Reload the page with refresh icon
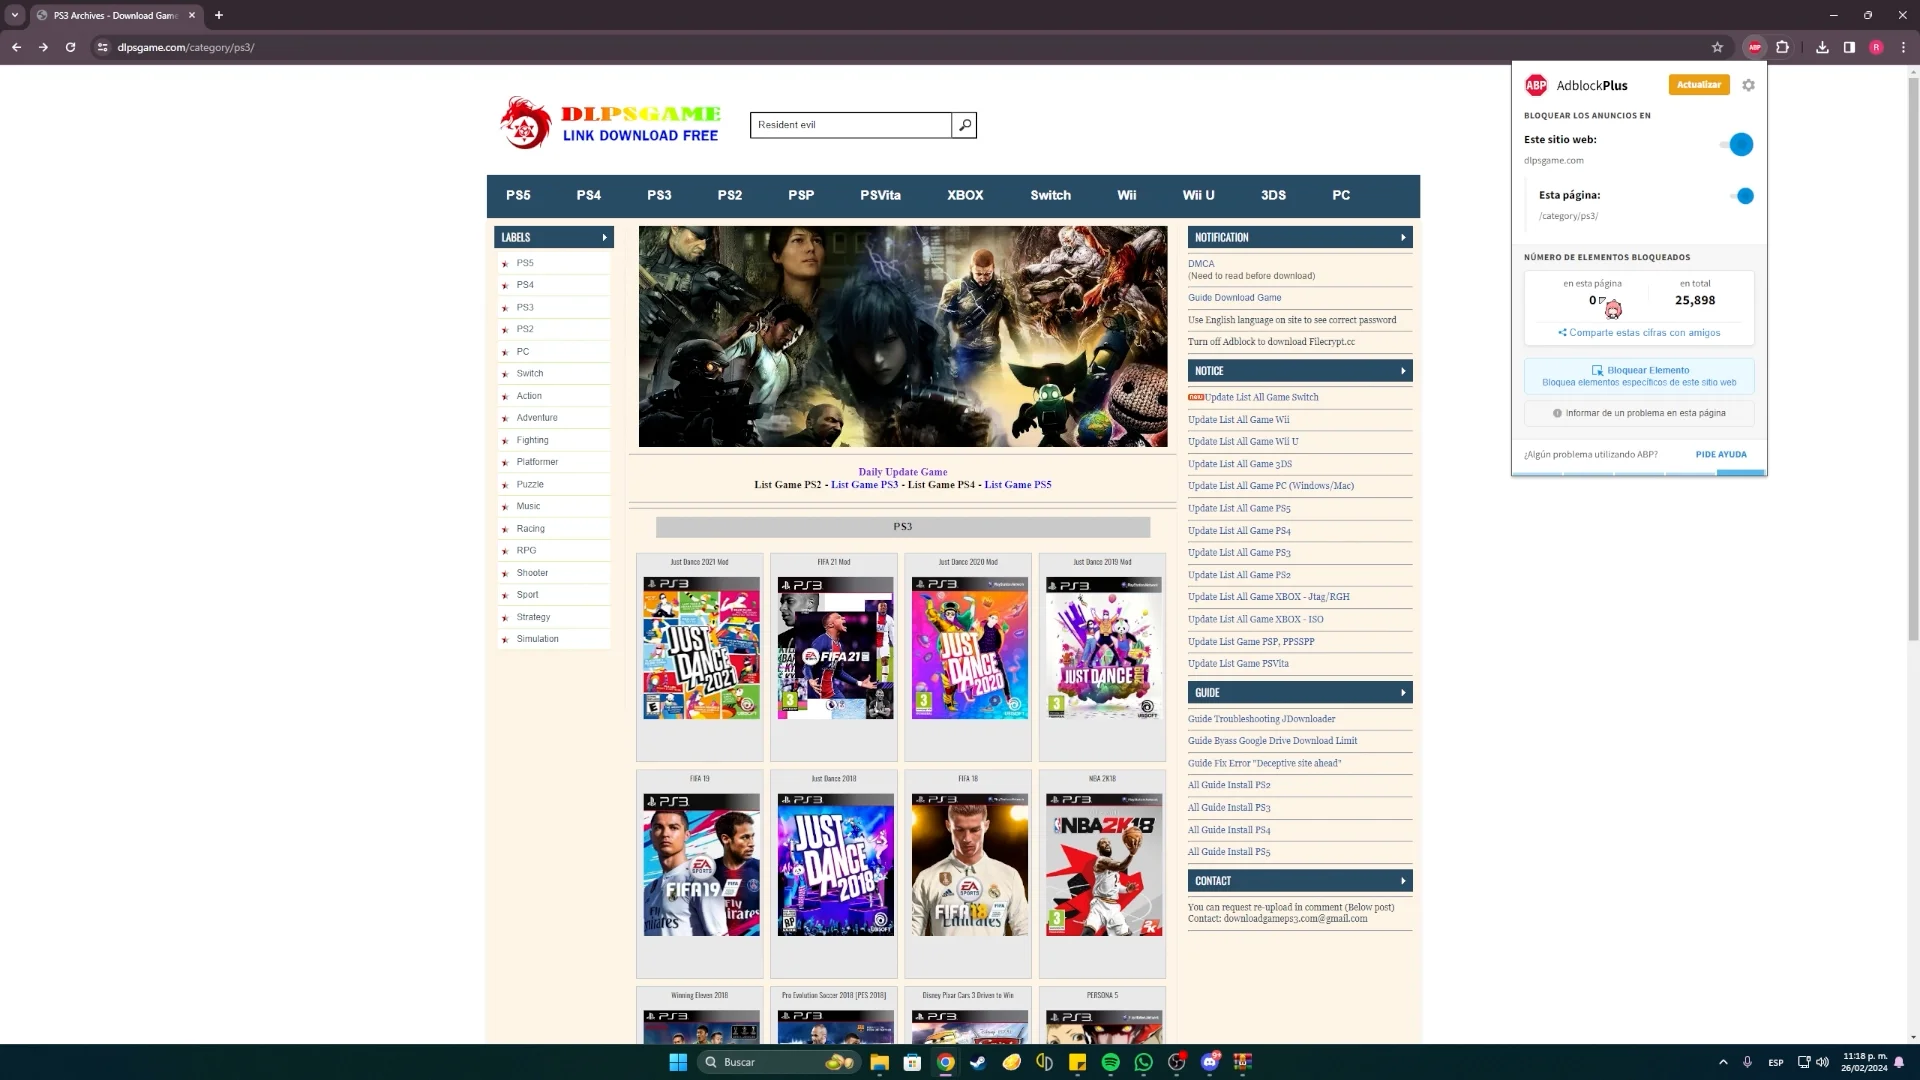The image size is (1920, 1080). pos(70,47)
